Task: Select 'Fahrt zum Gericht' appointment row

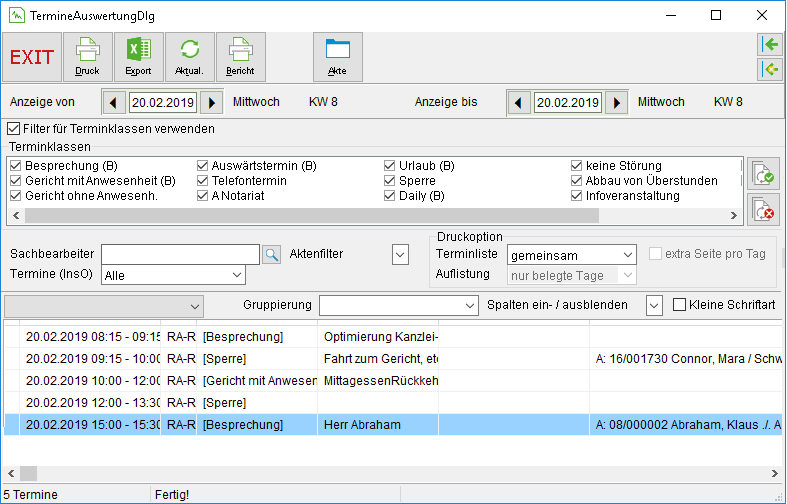Action: coord(393,359)
